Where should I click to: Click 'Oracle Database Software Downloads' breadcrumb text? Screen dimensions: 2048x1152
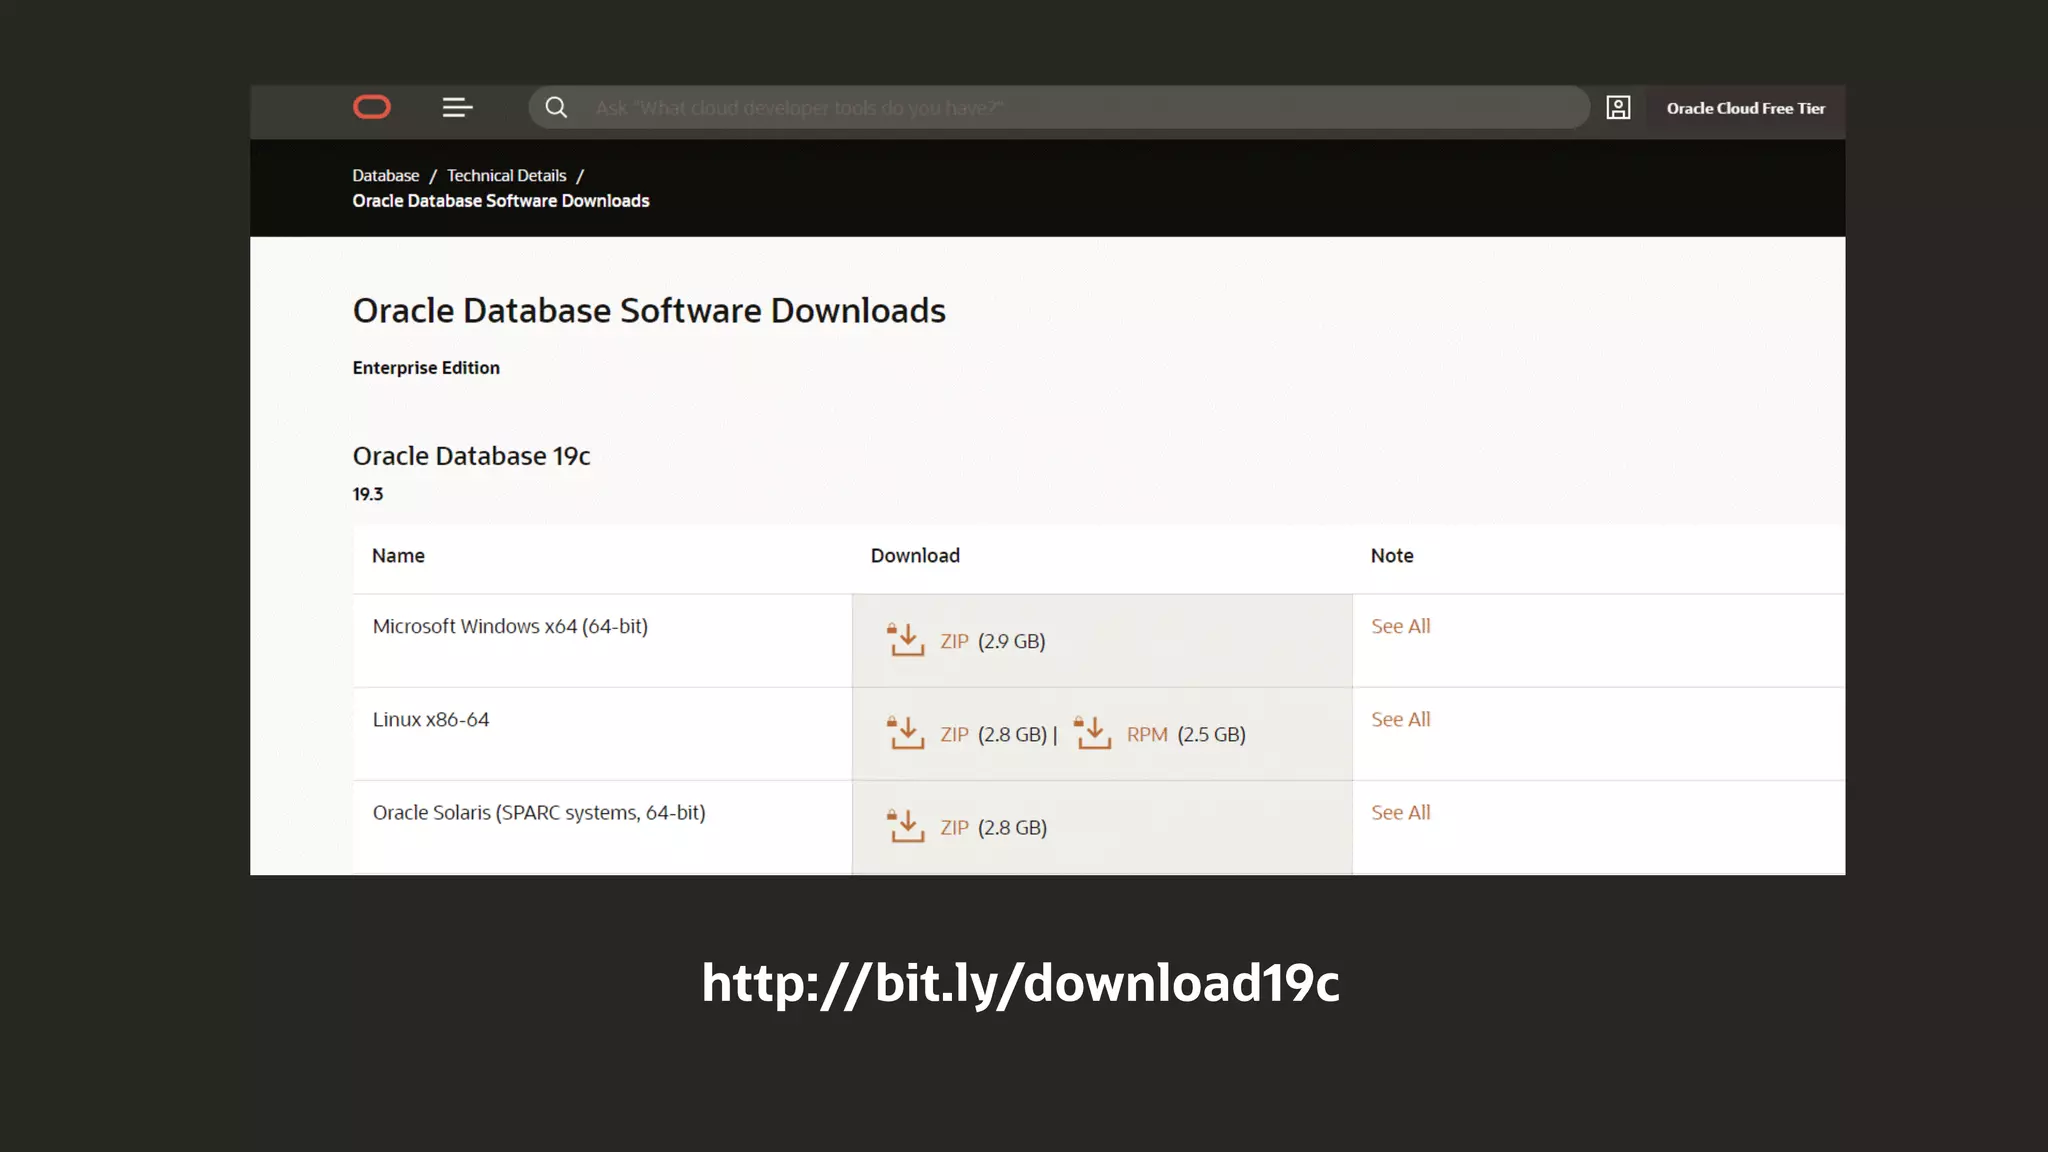pyautogui.click(x=500, y=201)
